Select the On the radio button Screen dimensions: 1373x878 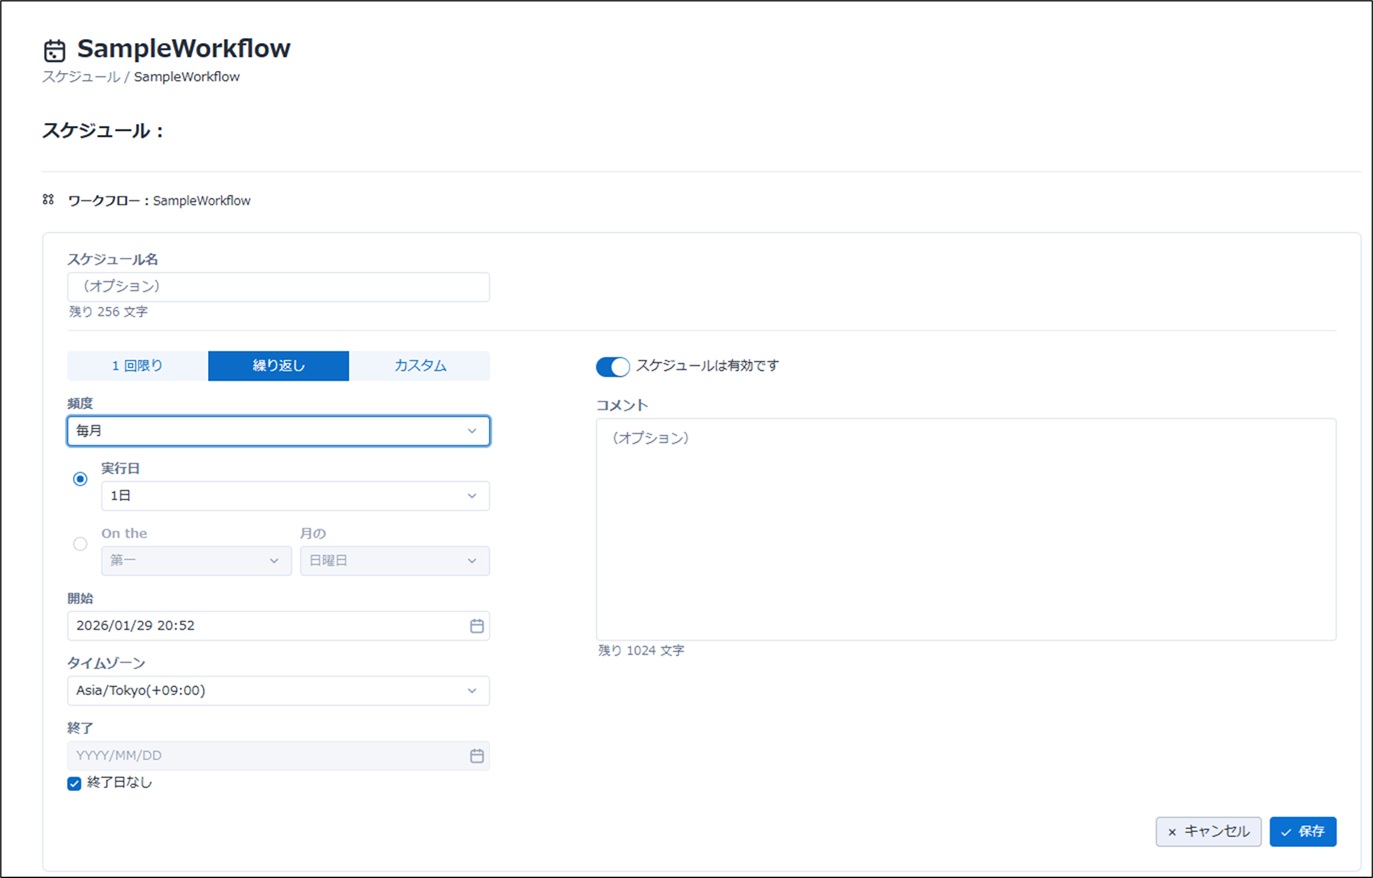[x=80, y=544]
